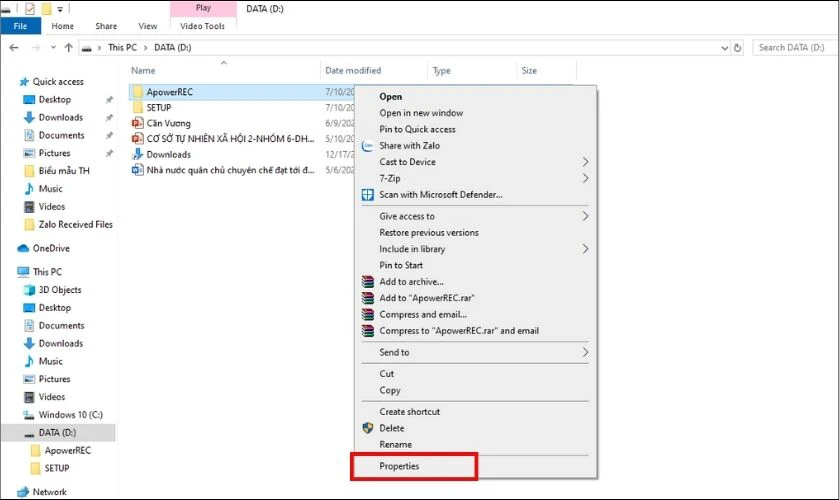Open pinned Documents under Quick access
The height and width of the screenshot is (500, 840).
point(61,135)
